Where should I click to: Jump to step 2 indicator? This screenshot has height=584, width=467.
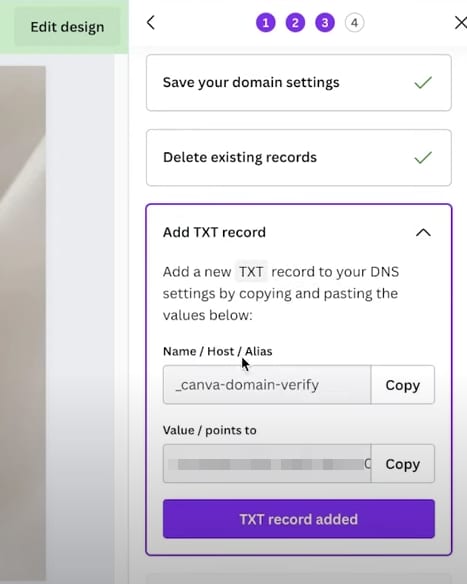(295, 23)
